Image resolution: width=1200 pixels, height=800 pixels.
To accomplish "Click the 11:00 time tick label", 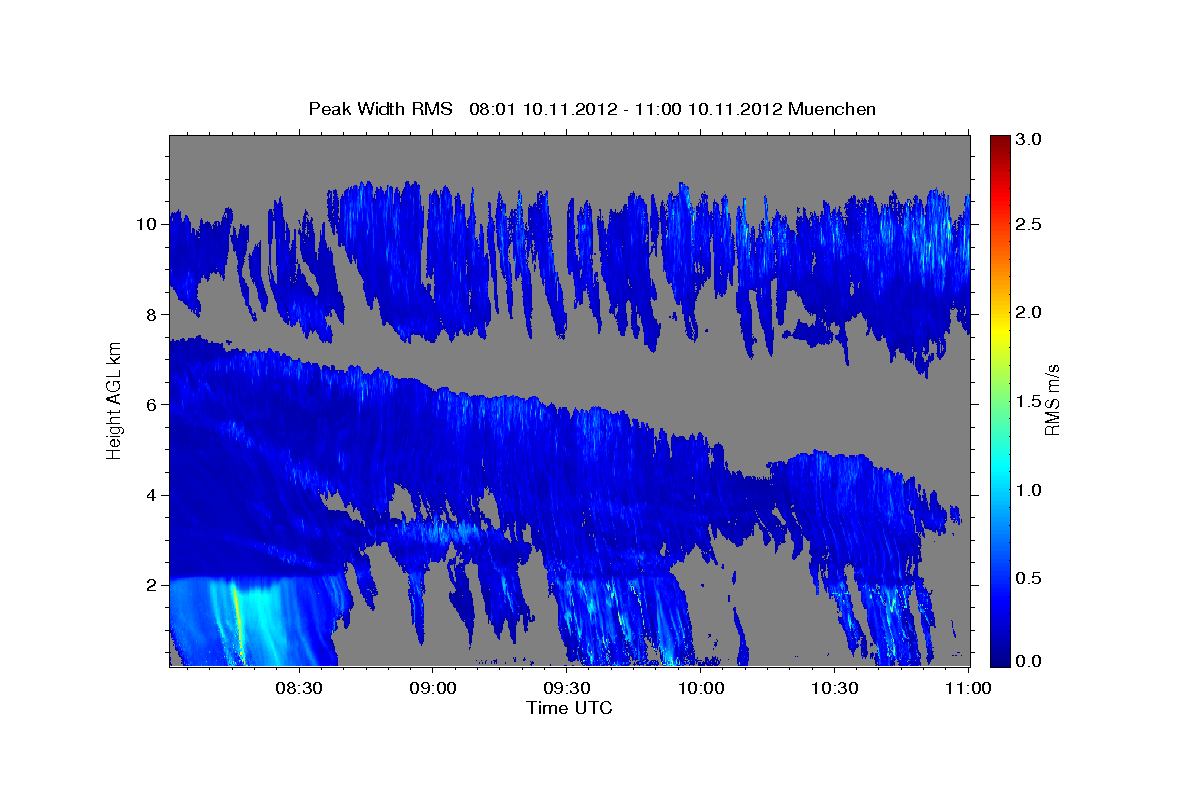I will (966, 689).
